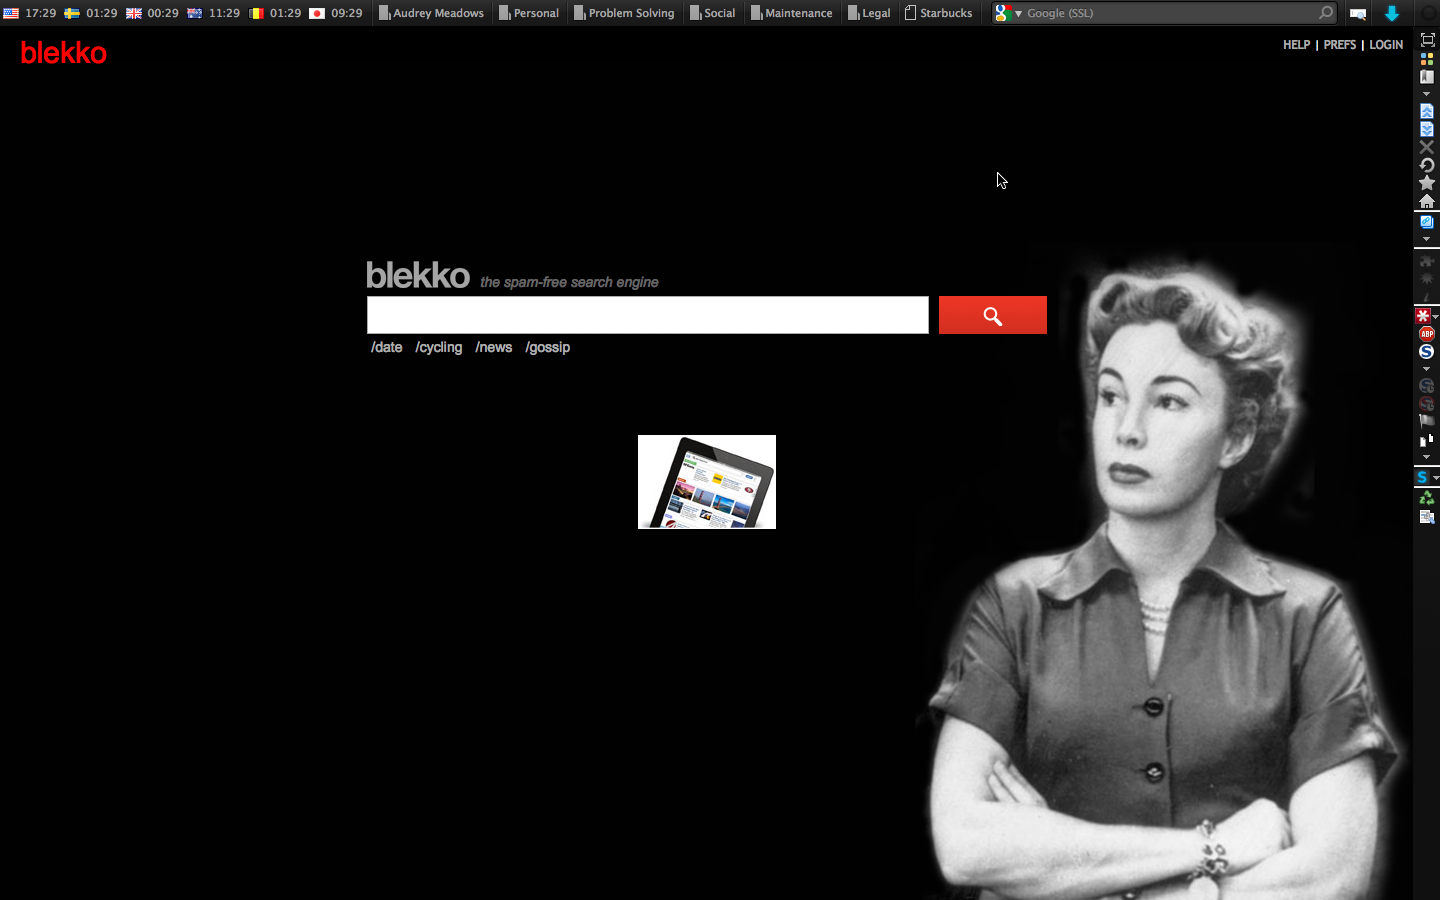This screenshot has width=1440, height=900.
Task: Open the Social bookmark folder
Action: (x=712, y=13)
